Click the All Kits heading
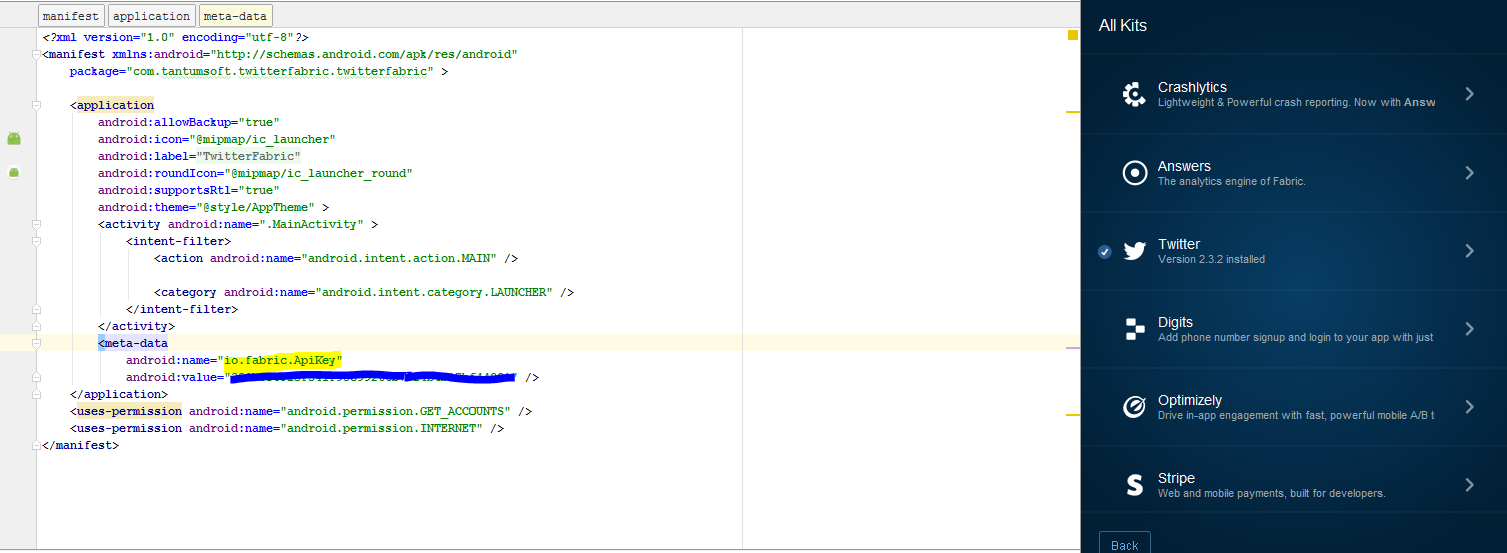 (1122, 26)
